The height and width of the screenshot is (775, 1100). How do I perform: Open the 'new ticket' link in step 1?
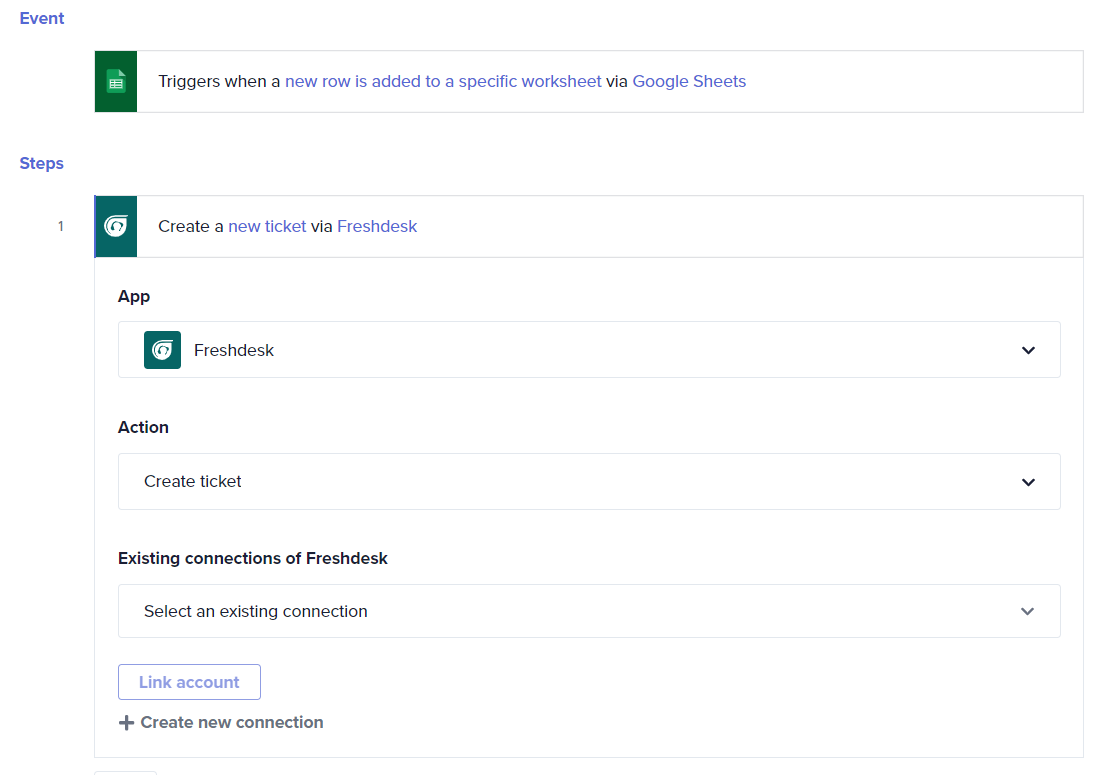267,227
